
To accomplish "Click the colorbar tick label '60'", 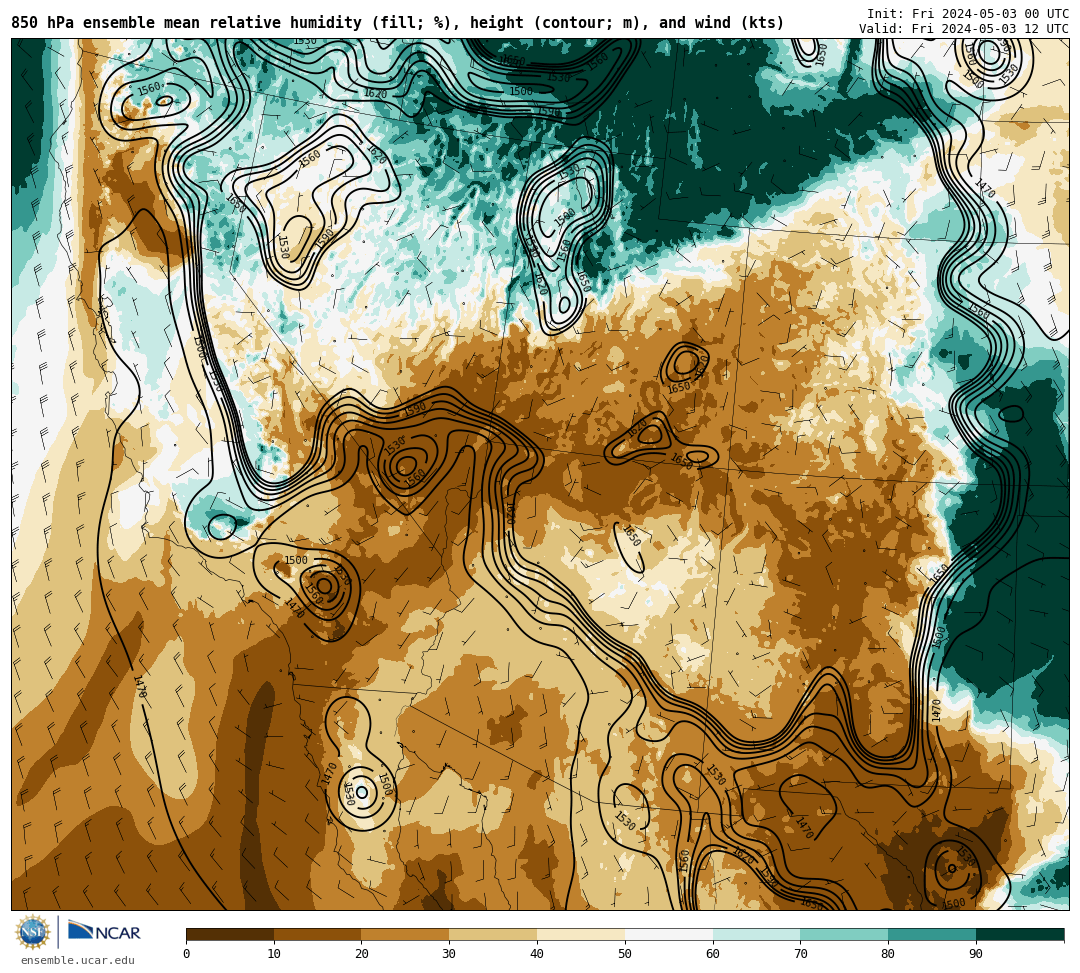I will coord(713,954).
